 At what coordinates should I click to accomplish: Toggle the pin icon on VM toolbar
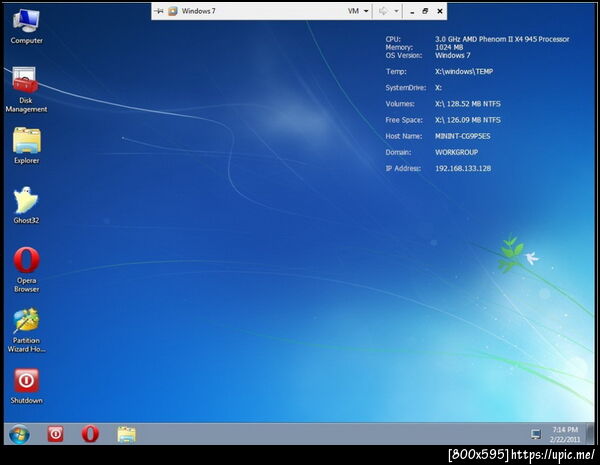(159, 11)
